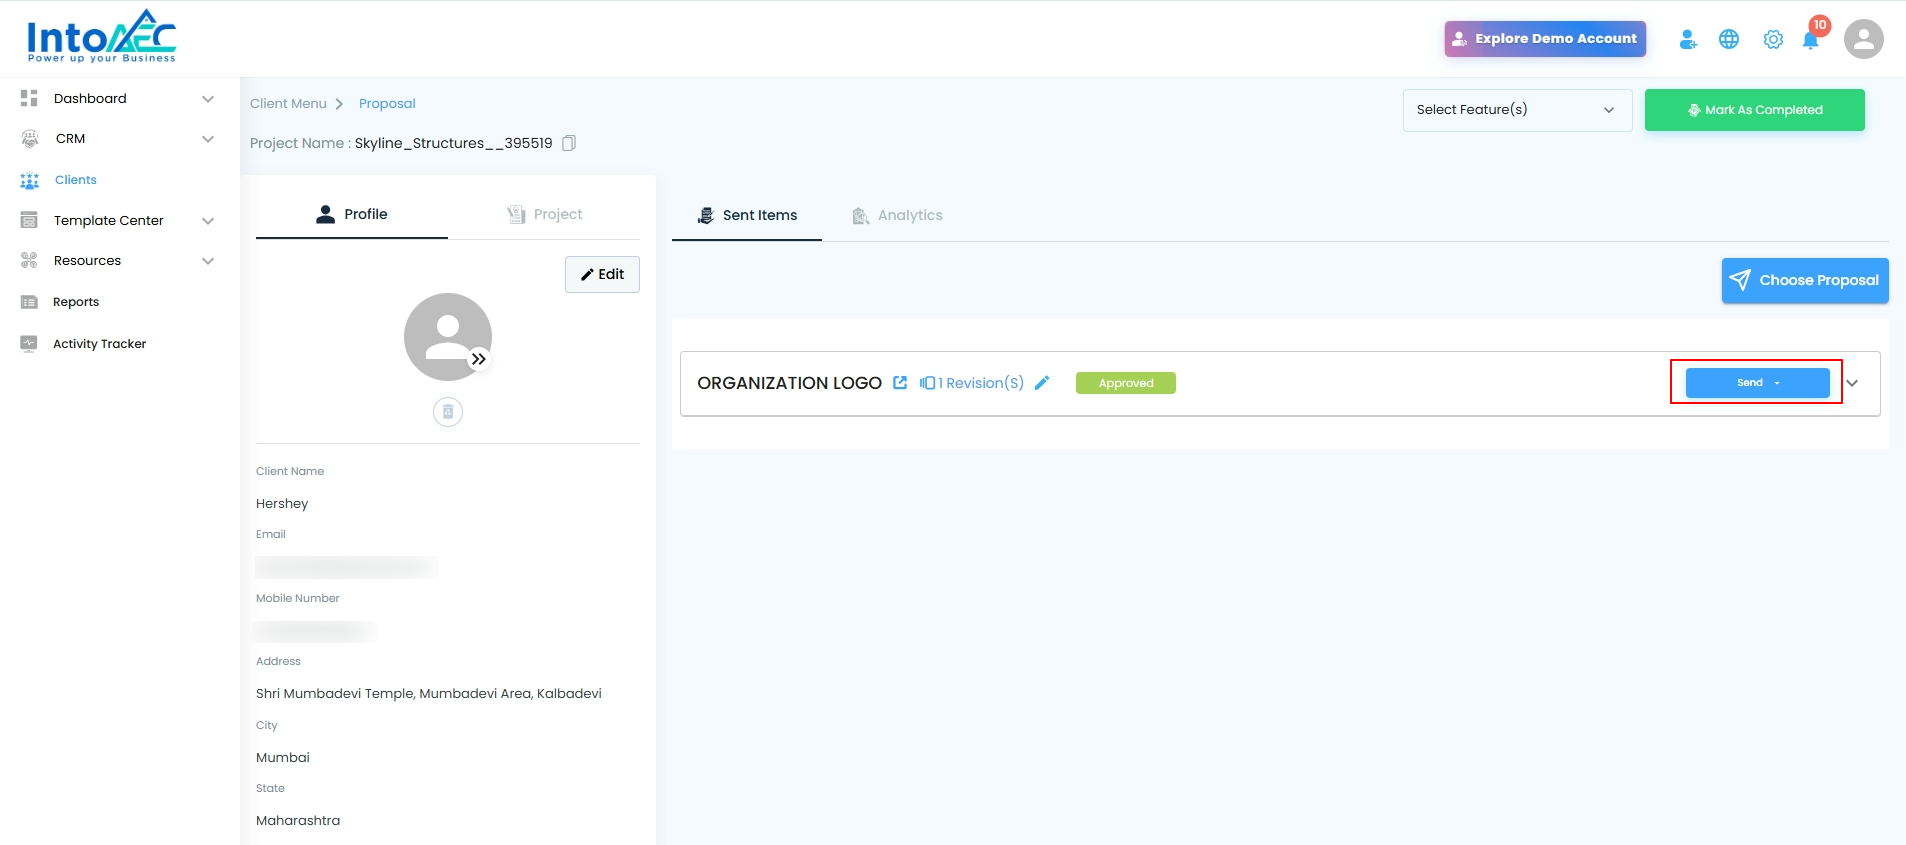Click the profile avatar image
1906x845 pixels.
[x=448, y=337]
